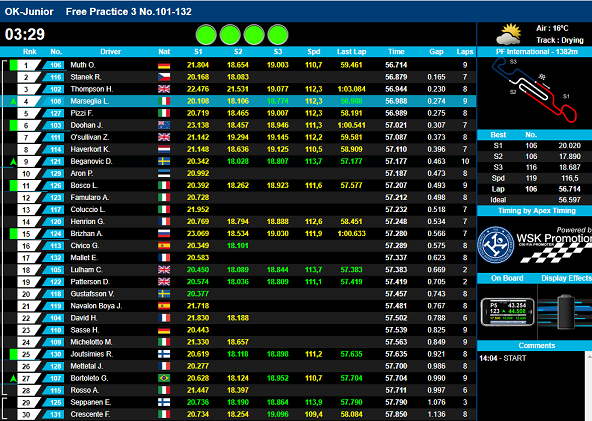Sort by the Last Lap column header
This screenshot has height=421, width=592.
351,52
